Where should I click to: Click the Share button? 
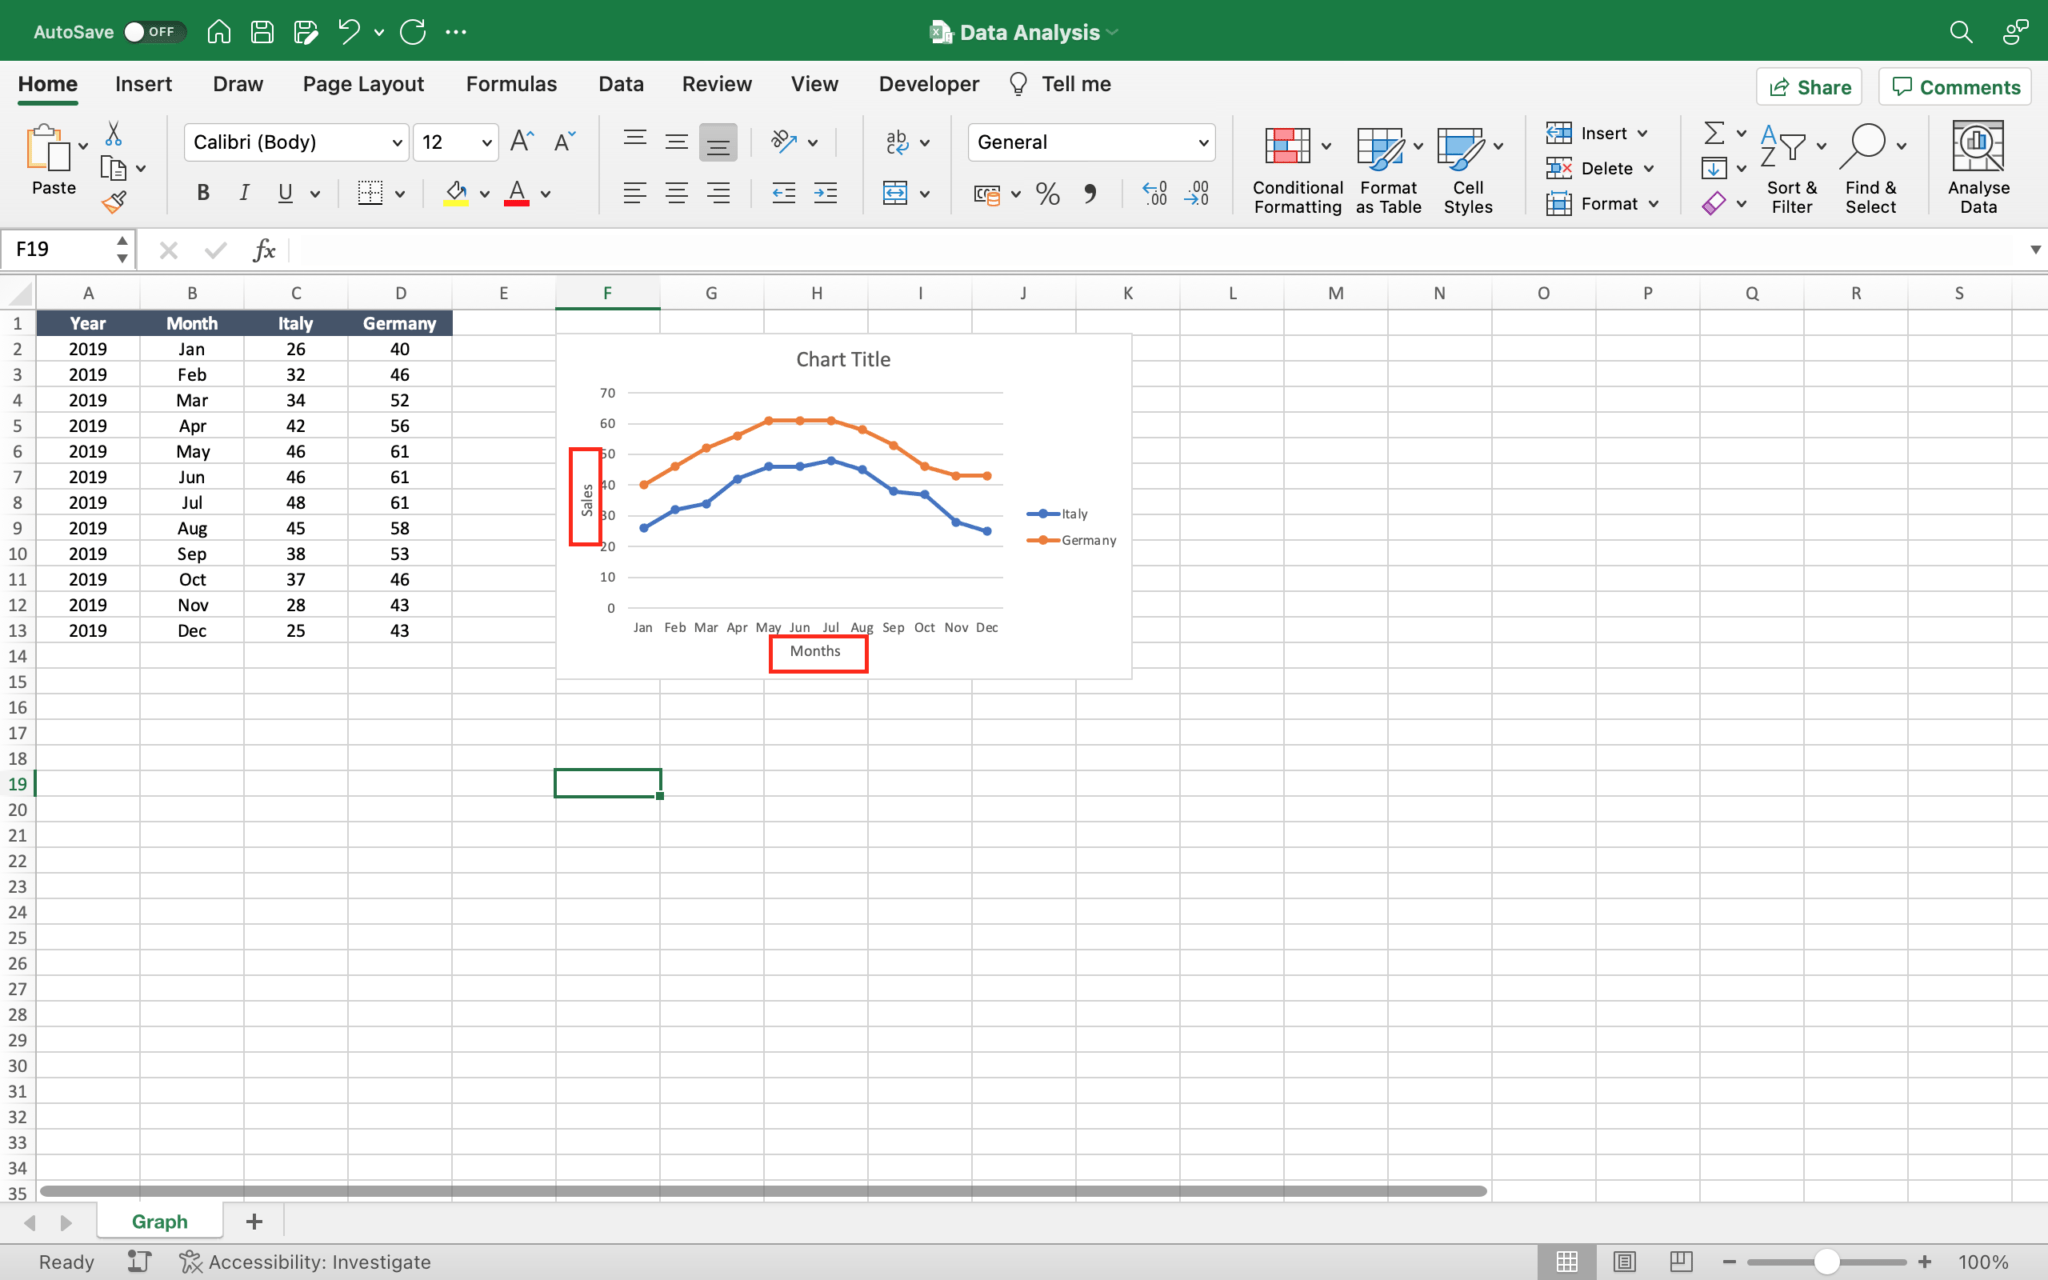point(1810,87)
